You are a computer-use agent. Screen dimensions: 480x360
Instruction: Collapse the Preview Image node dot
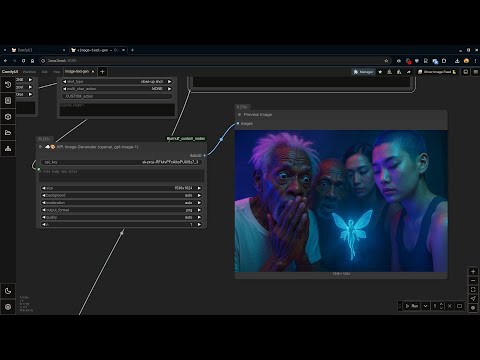[x=239, y=114]
